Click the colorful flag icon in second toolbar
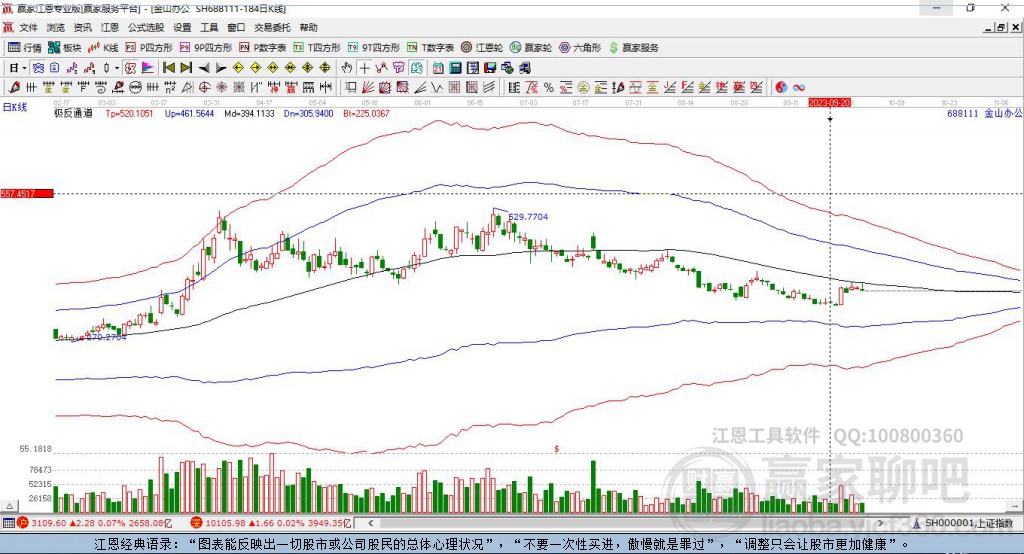Screen dimensions: 1024x554 click(x=148, y=68)
